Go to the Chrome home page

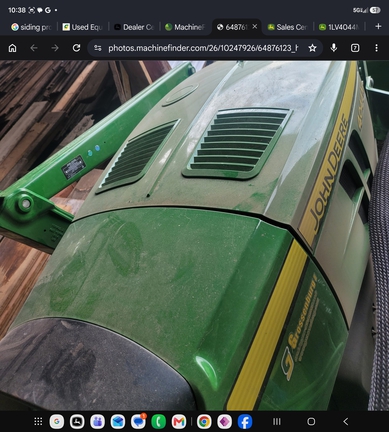click(x=12, y=48)
